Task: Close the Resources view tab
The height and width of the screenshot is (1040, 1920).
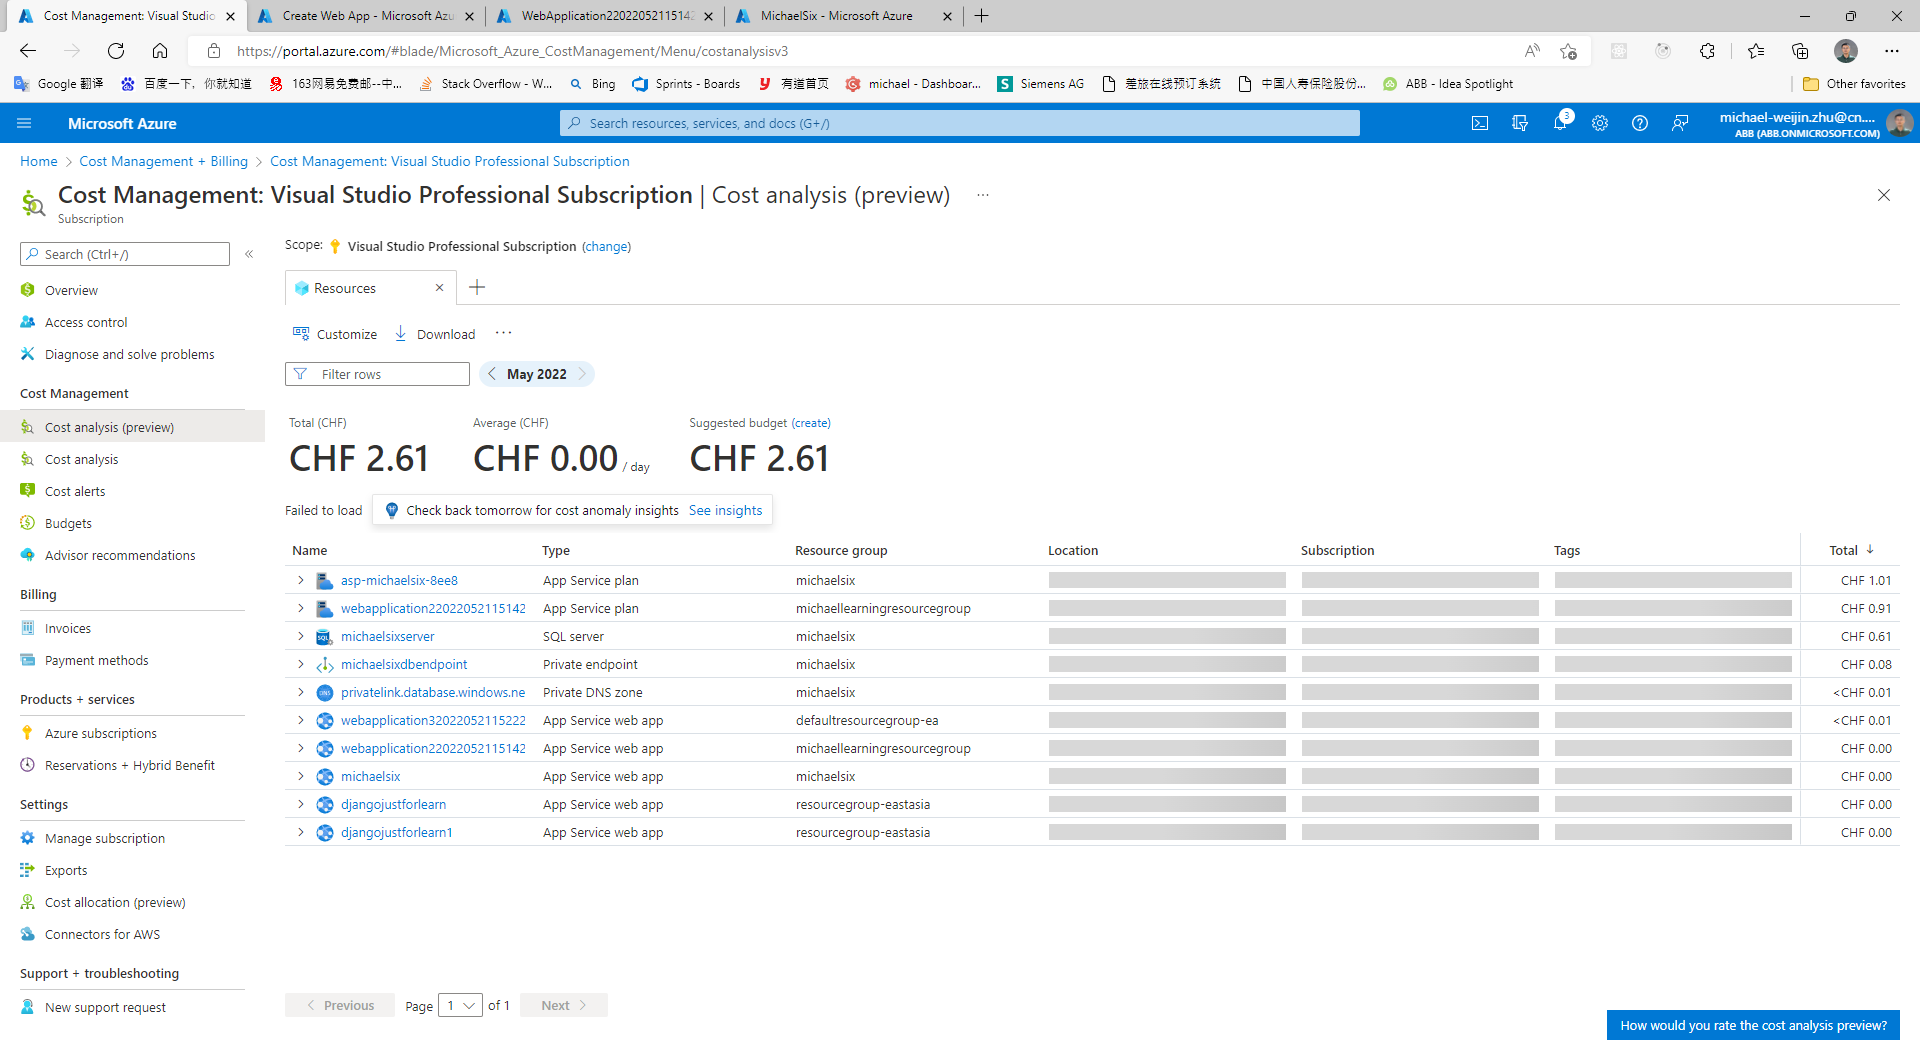Action: 439,288
